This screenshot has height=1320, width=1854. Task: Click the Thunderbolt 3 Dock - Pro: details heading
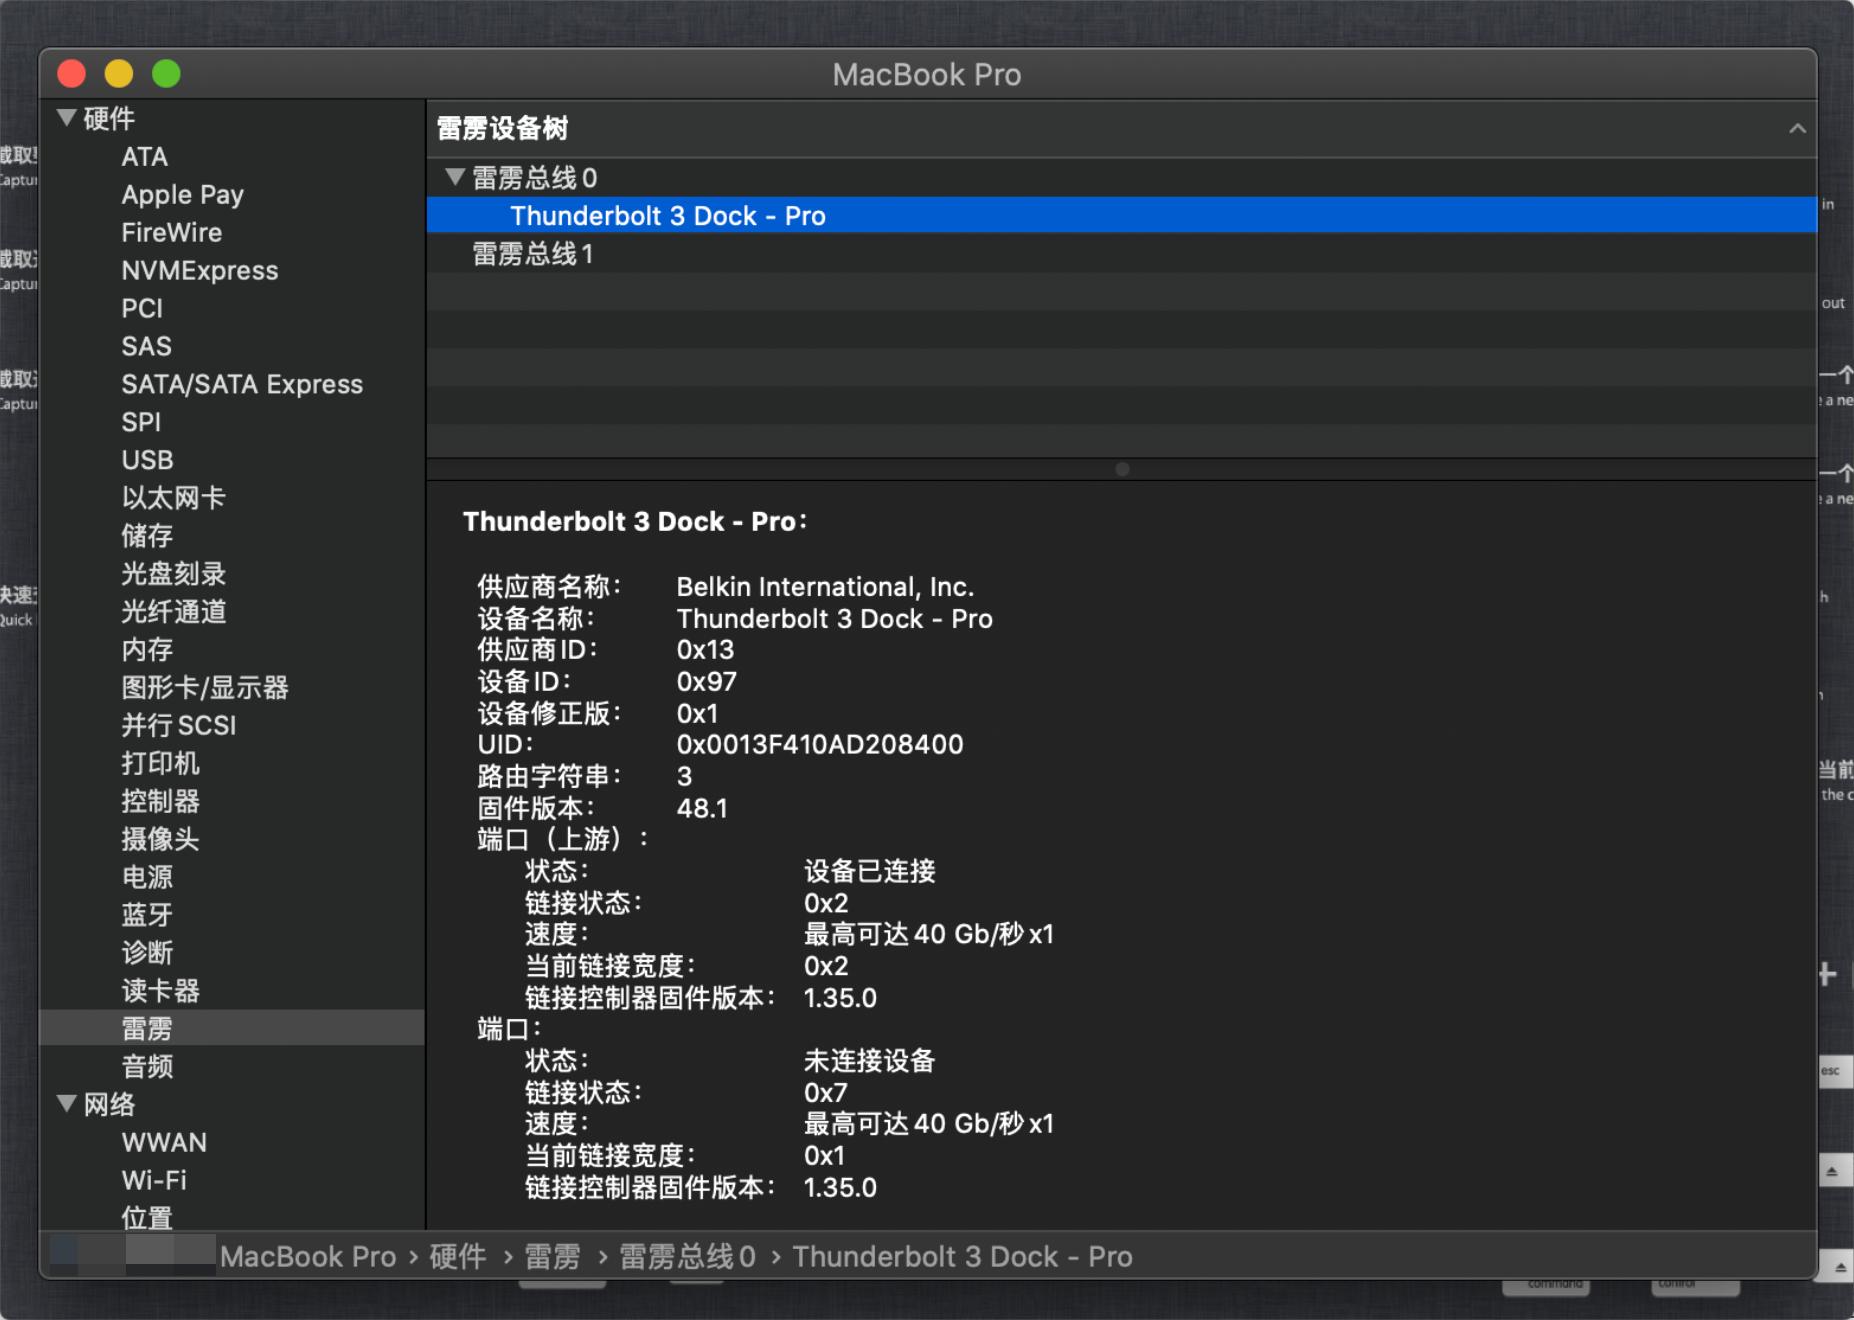coord(635,522)
